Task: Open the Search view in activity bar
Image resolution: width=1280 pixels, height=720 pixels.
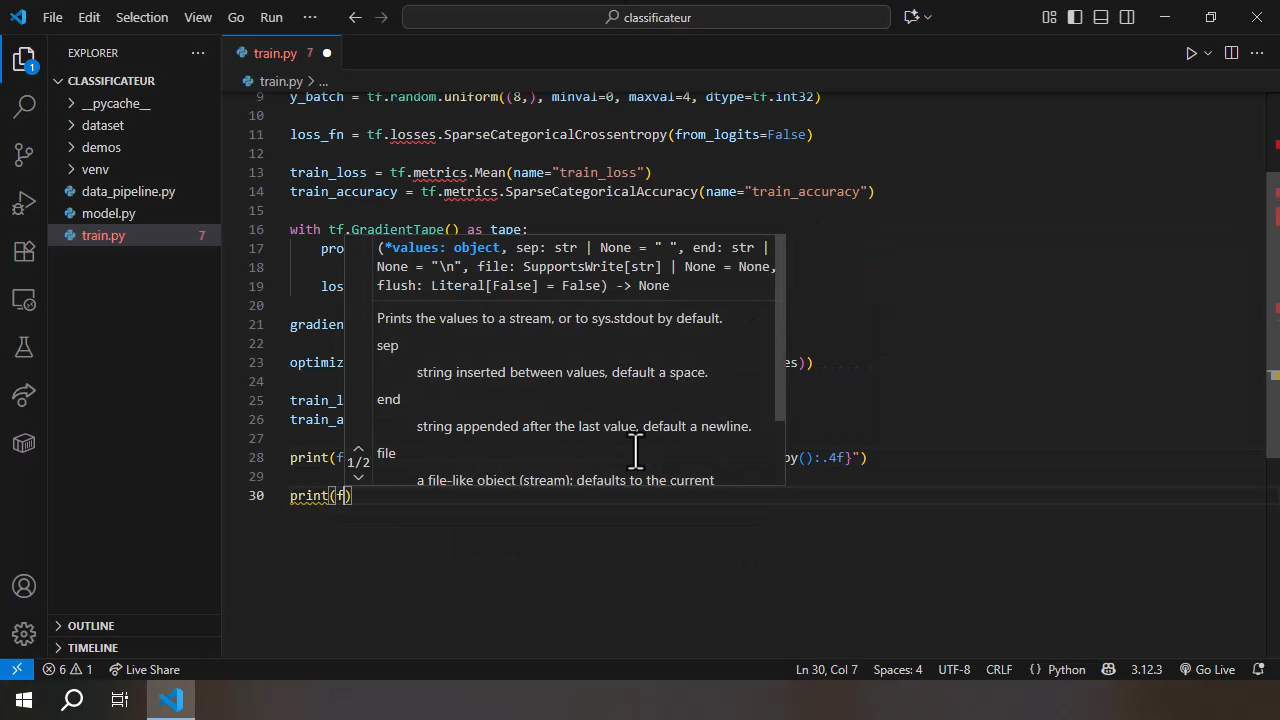Action: 24,106
